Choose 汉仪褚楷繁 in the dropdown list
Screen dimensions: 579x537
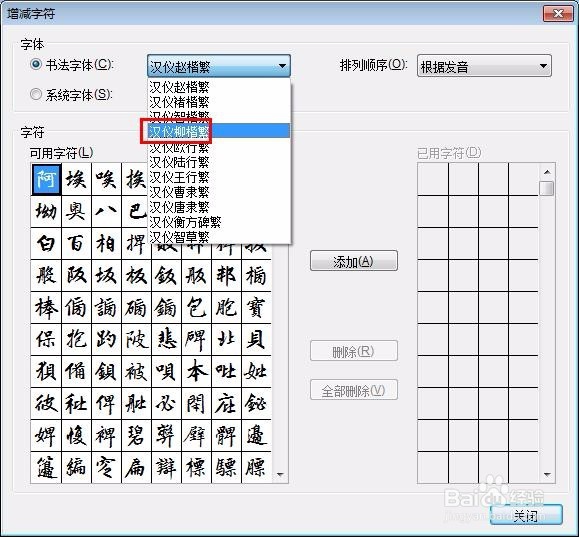[219, 102]
